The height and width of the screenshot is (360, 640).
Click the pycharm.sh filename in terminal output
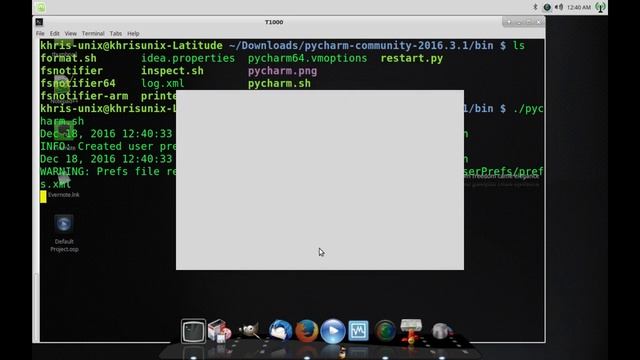tap(279, 84)
